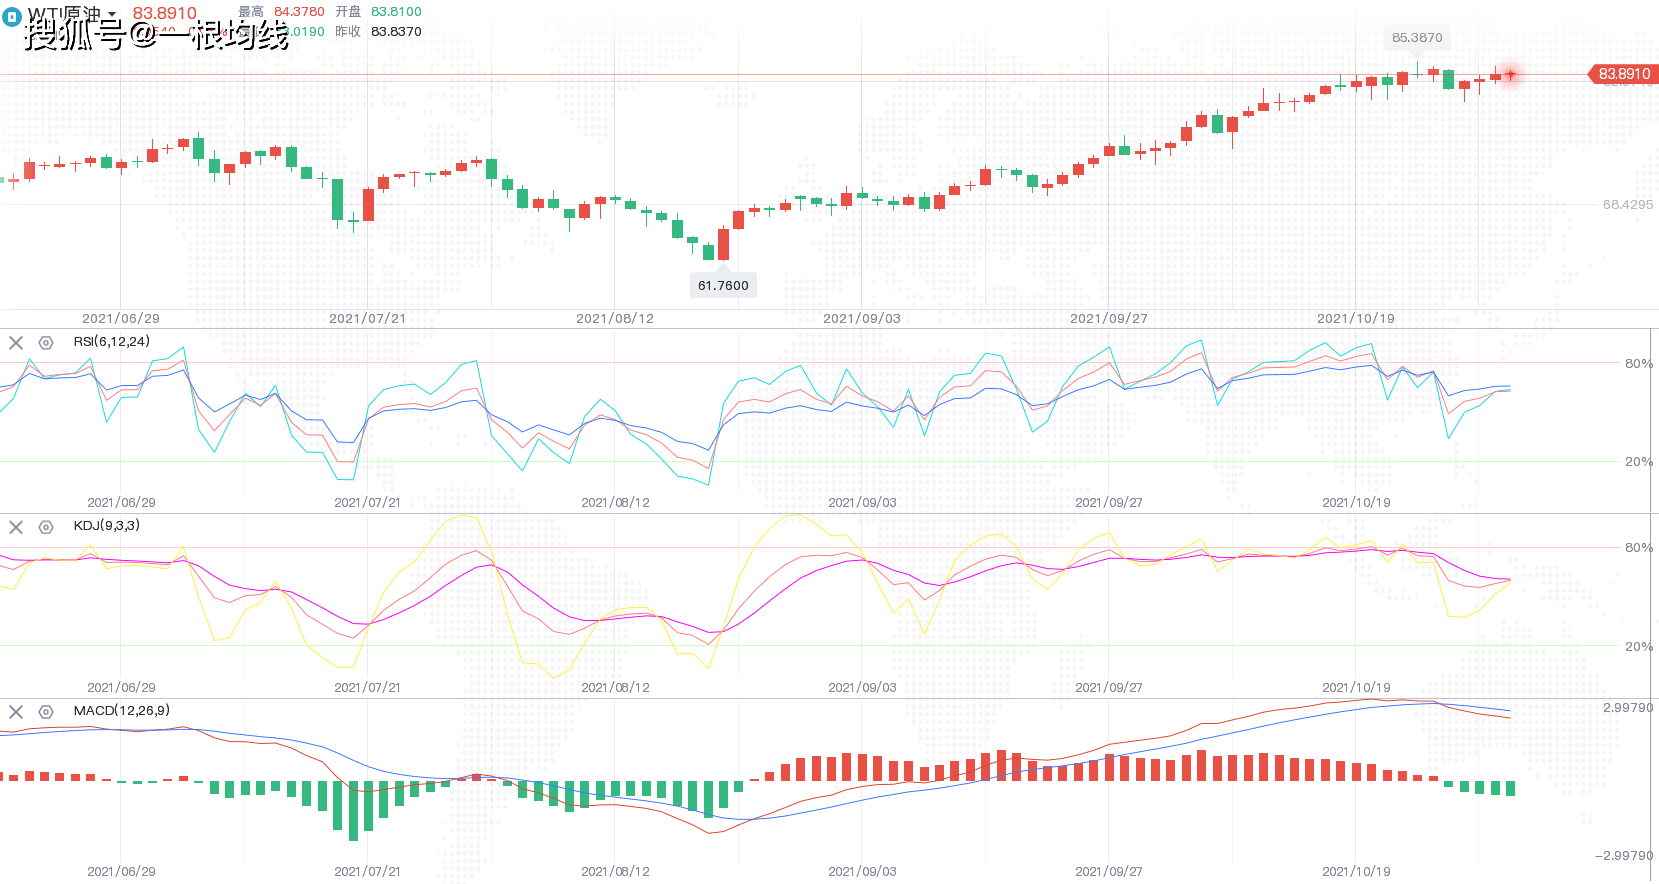
Task: Open settings gear for RSI indicator
Action: coord(46,342)
